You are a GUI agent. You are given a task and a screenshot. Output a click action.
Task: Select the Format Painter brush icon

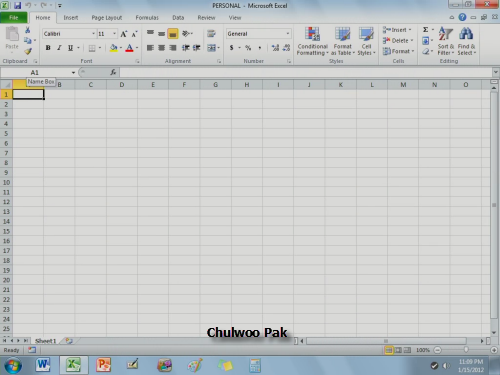tap(28, 51)
